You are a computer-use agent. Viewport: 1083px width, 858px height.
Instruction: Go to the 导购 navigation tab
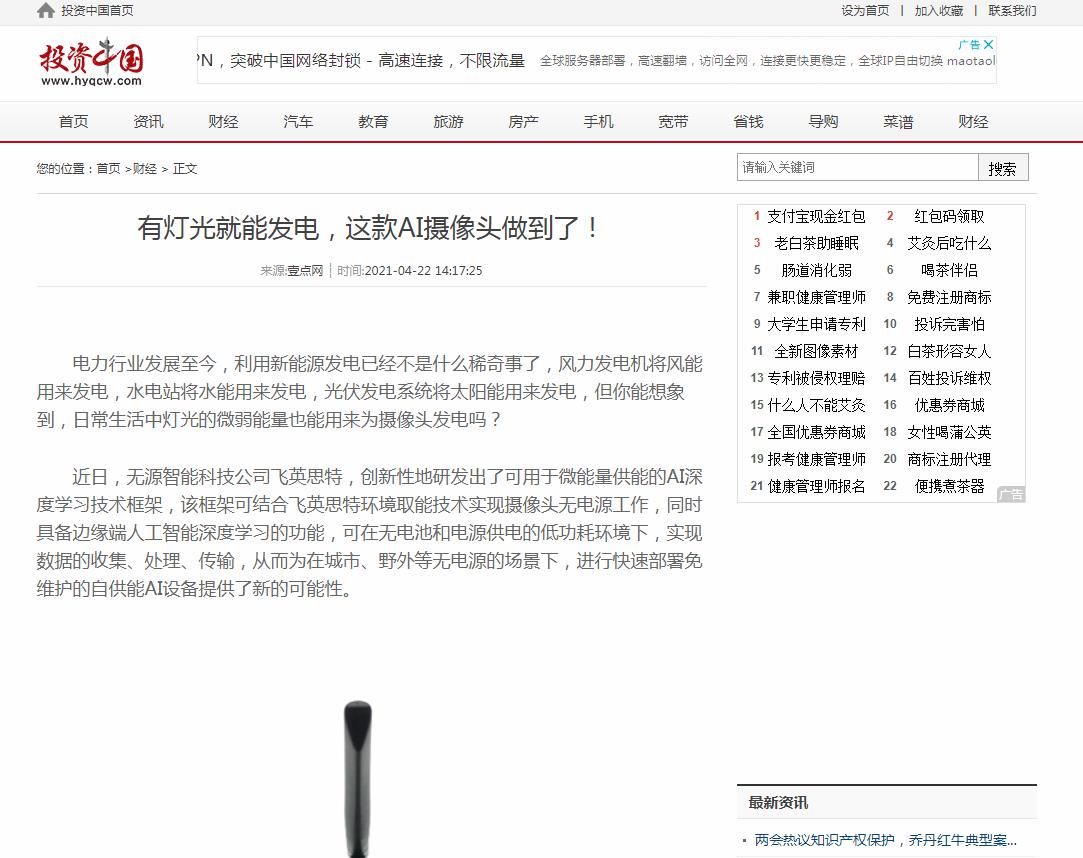coord(823,122)
